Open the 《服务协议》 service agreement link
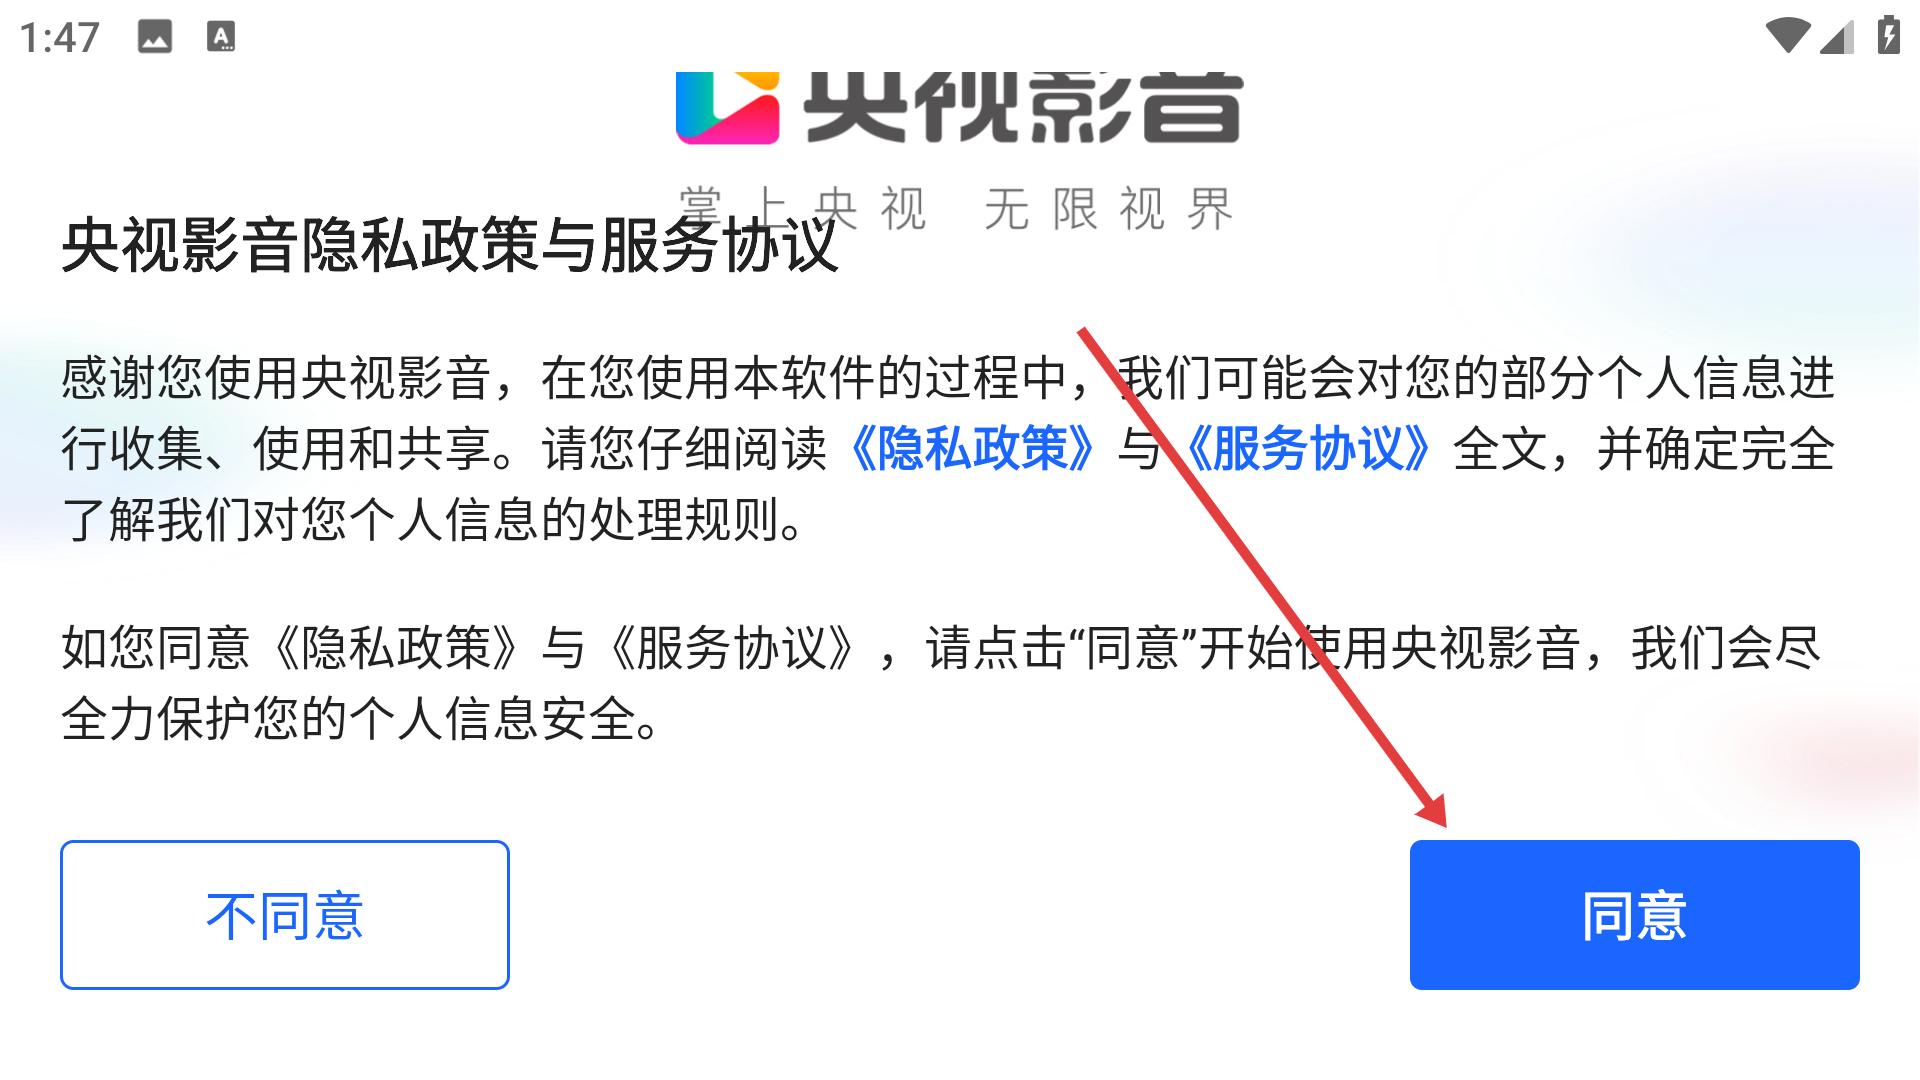The width and height of the screenshot is (1920, 1080). pos(1307,449)
